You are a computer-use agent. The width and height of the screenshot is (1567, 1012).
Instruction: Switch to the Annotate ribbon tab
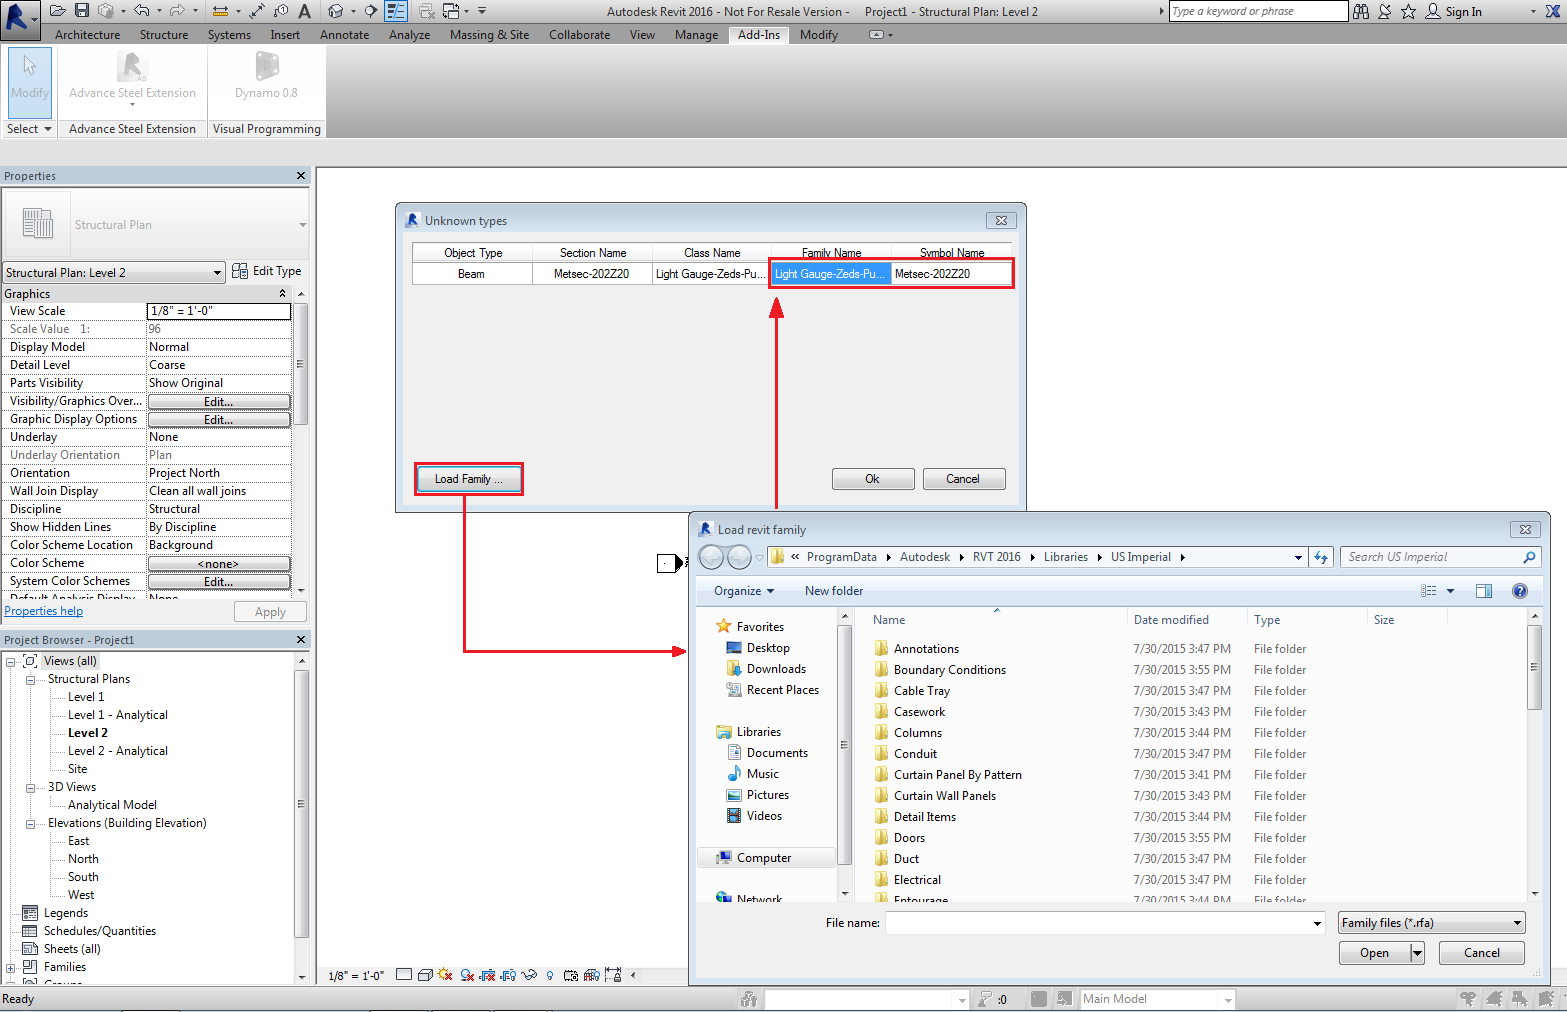[344, 35]
